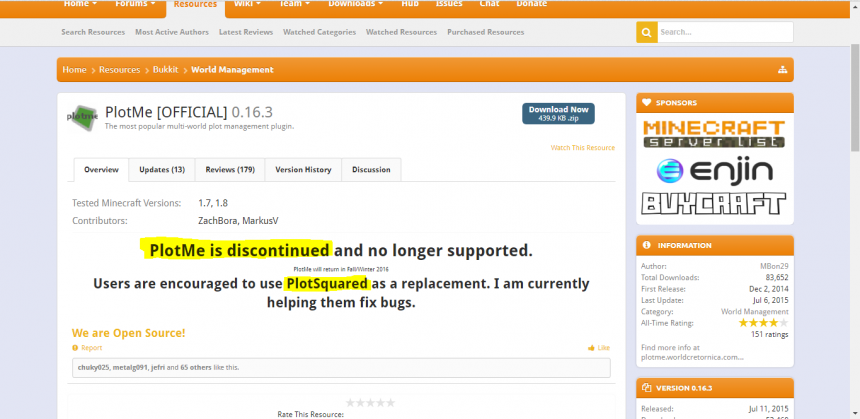
Task: Click World Management in the breadcrumb
Action: (232, 70)
